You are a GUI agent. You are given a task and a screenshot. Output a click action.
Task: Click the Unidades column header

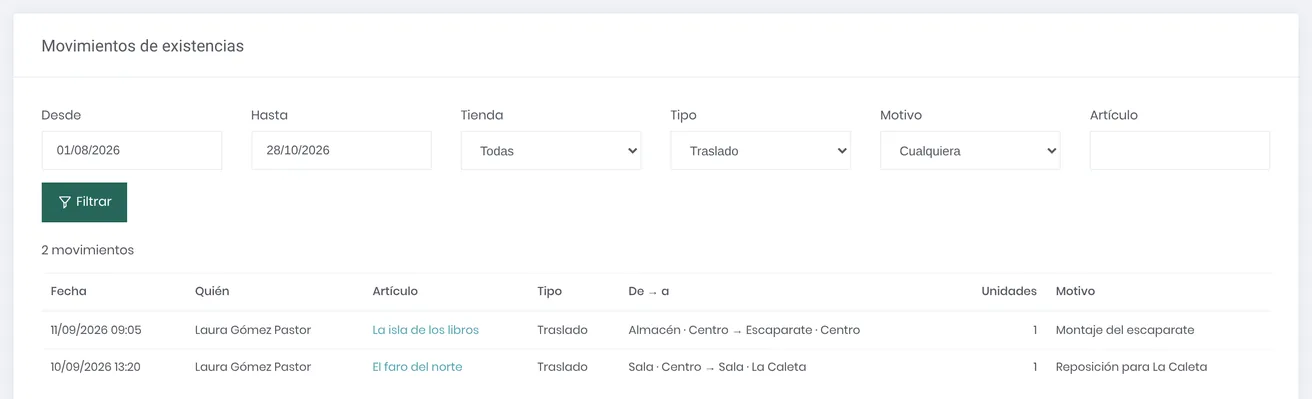[1009, 291]
